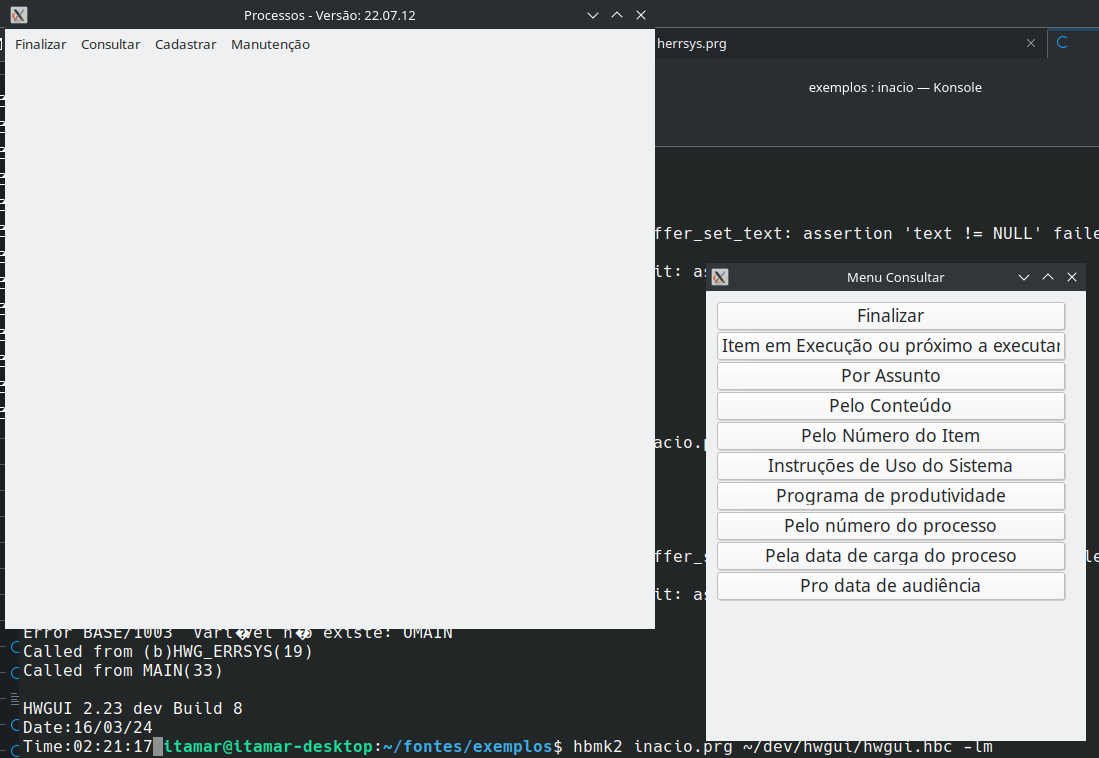Image resolution: width=1099 pixels, height=758 pixels.
Task: Click X11 icon in Processos title bar
Action: [x=19, y=15]
